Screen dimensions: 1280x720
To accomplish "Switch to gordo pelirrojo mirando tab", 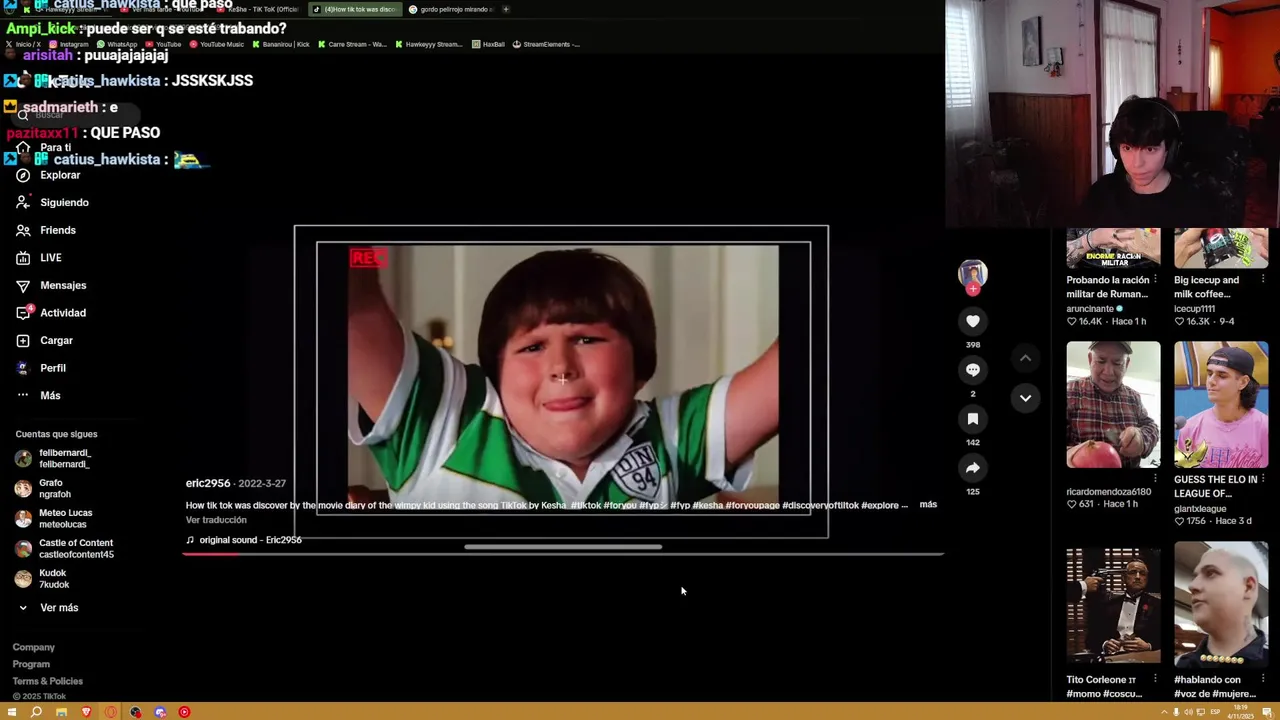I will point(450,9).
